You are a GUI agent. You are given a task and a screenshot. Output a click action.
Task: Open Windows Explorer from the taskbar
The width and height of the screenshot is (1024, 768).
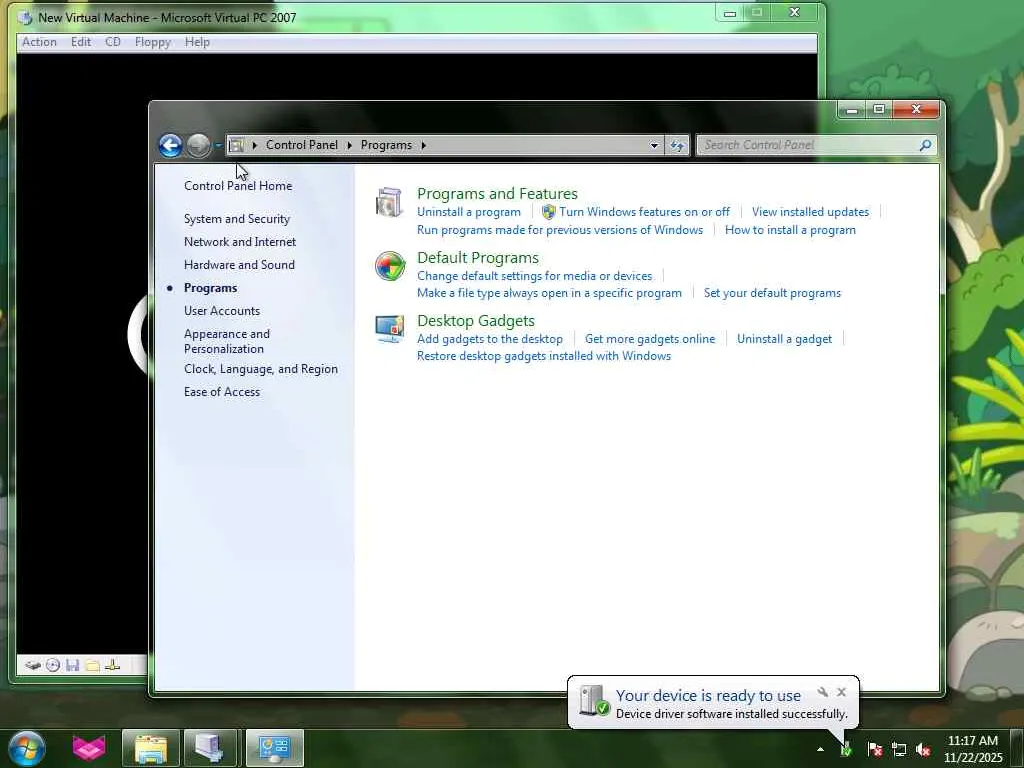pyautogui.click(x=151, y=748)
